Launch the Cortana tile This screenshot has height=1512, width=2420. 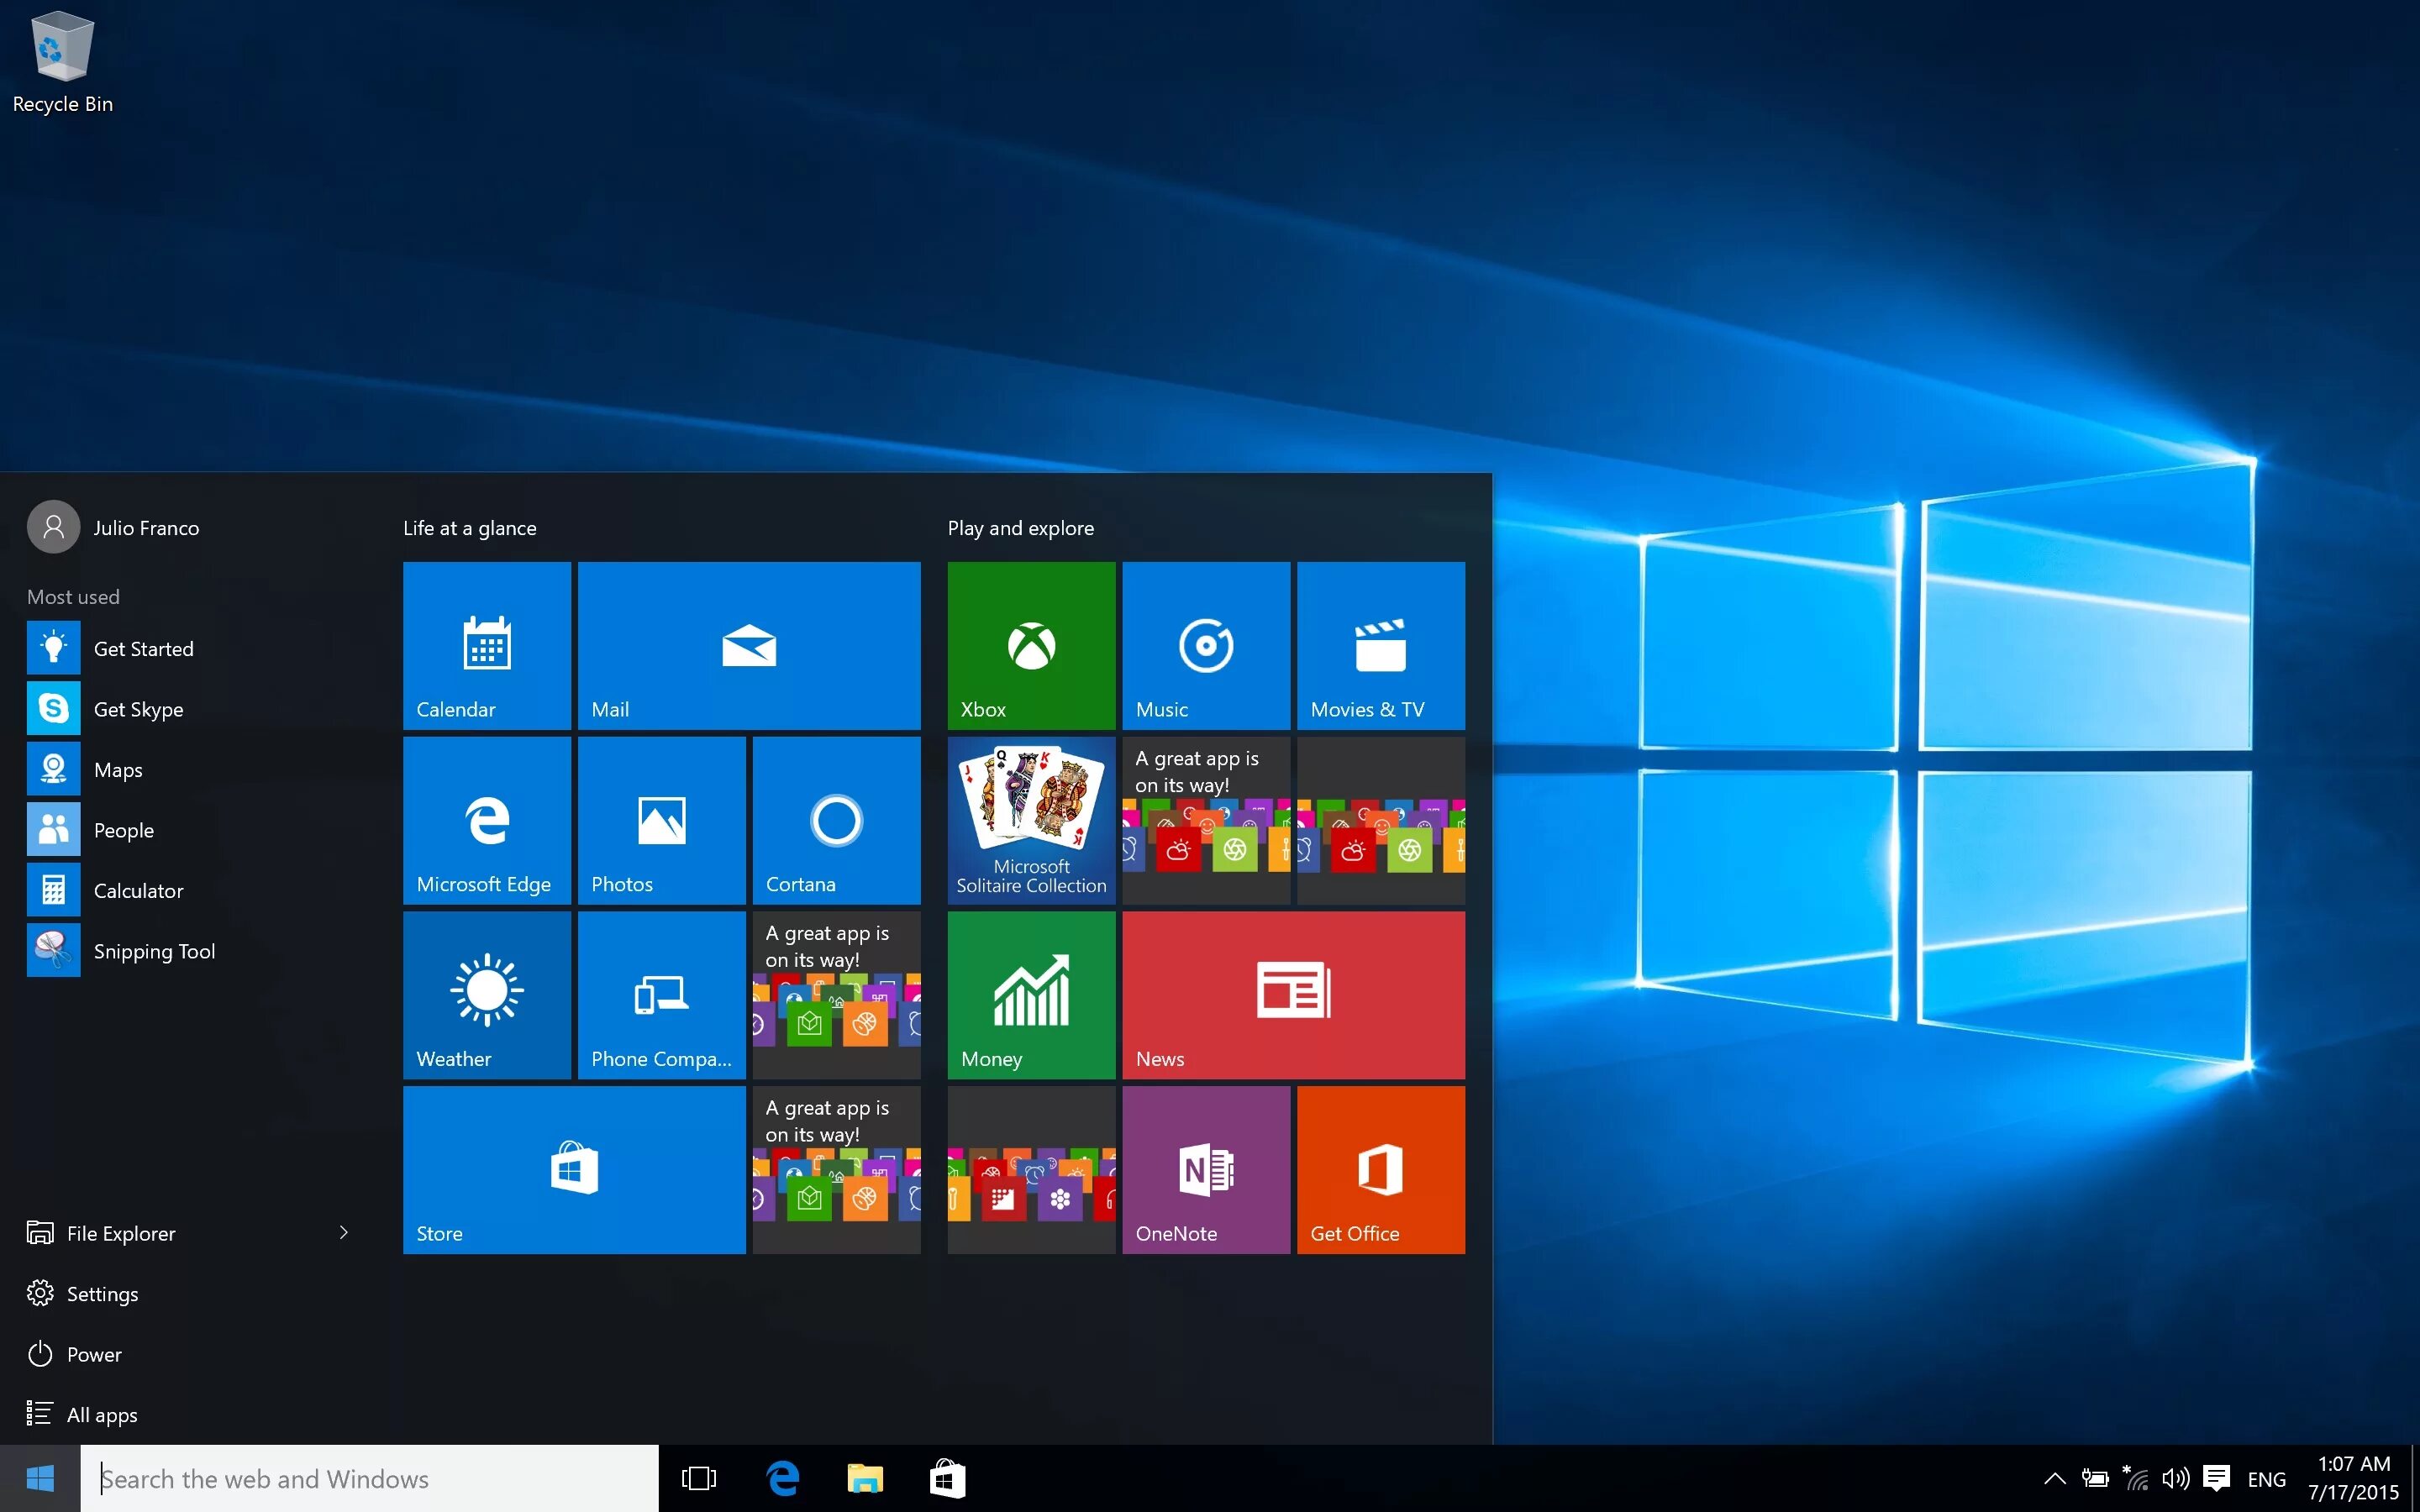[834, 819]
